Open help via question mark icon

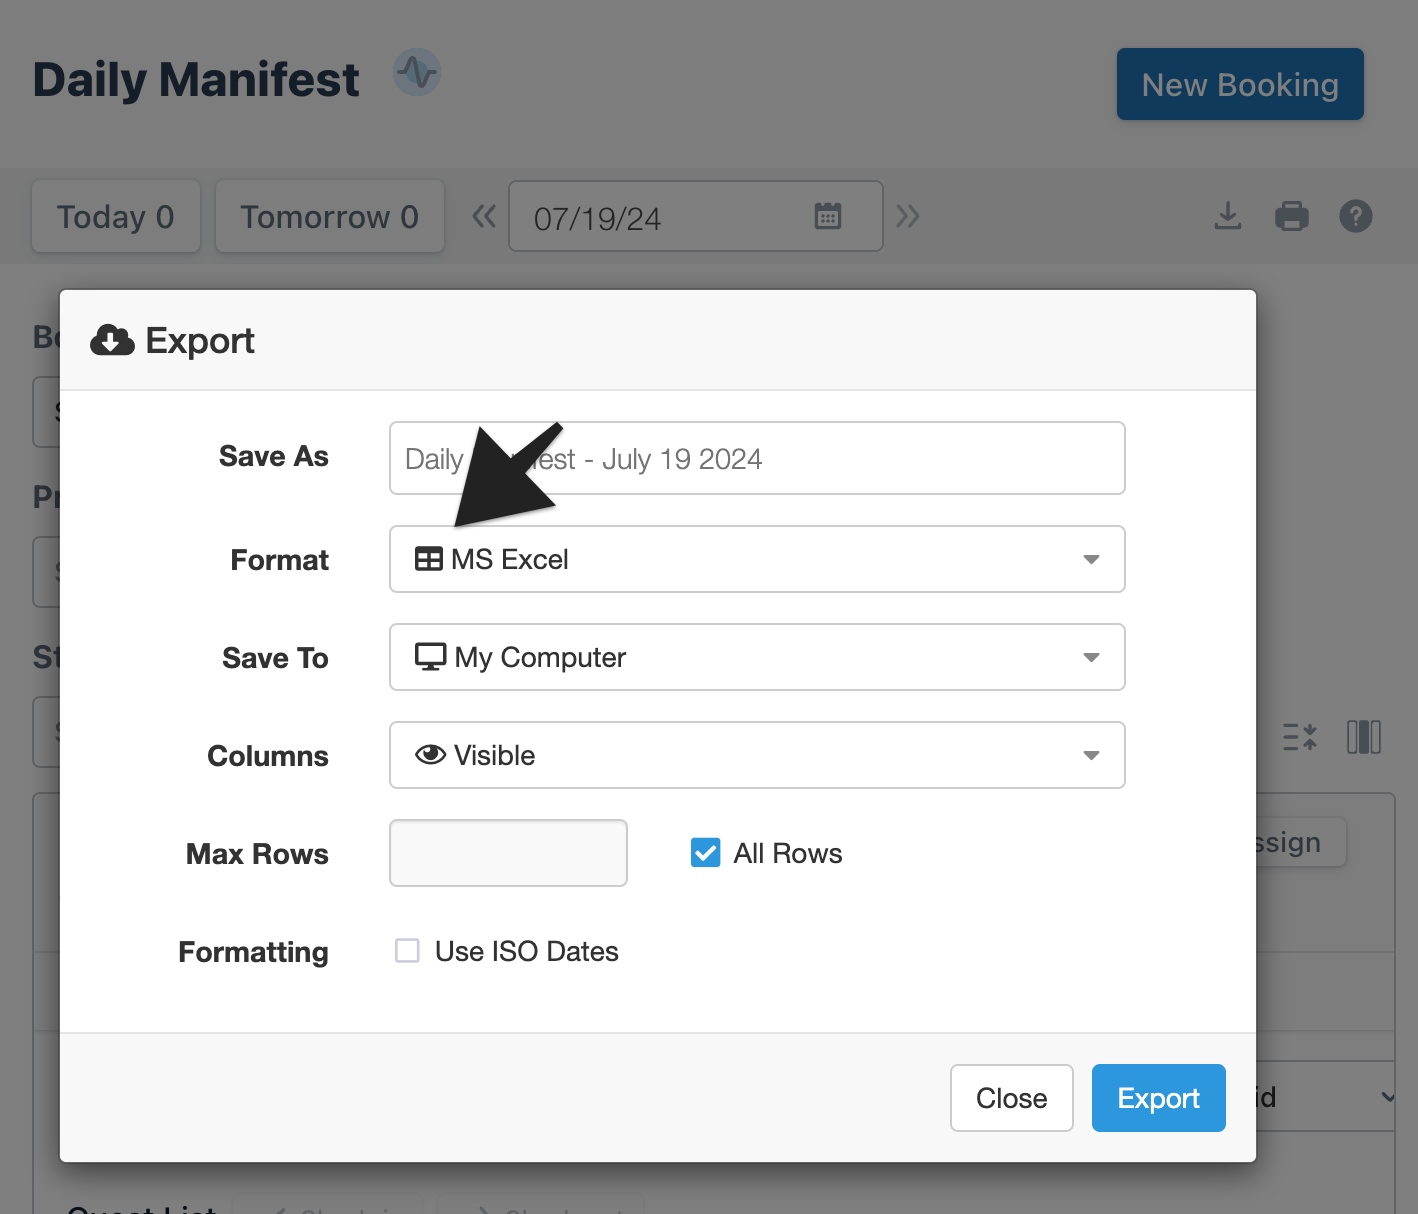(x=1356, y=216)
